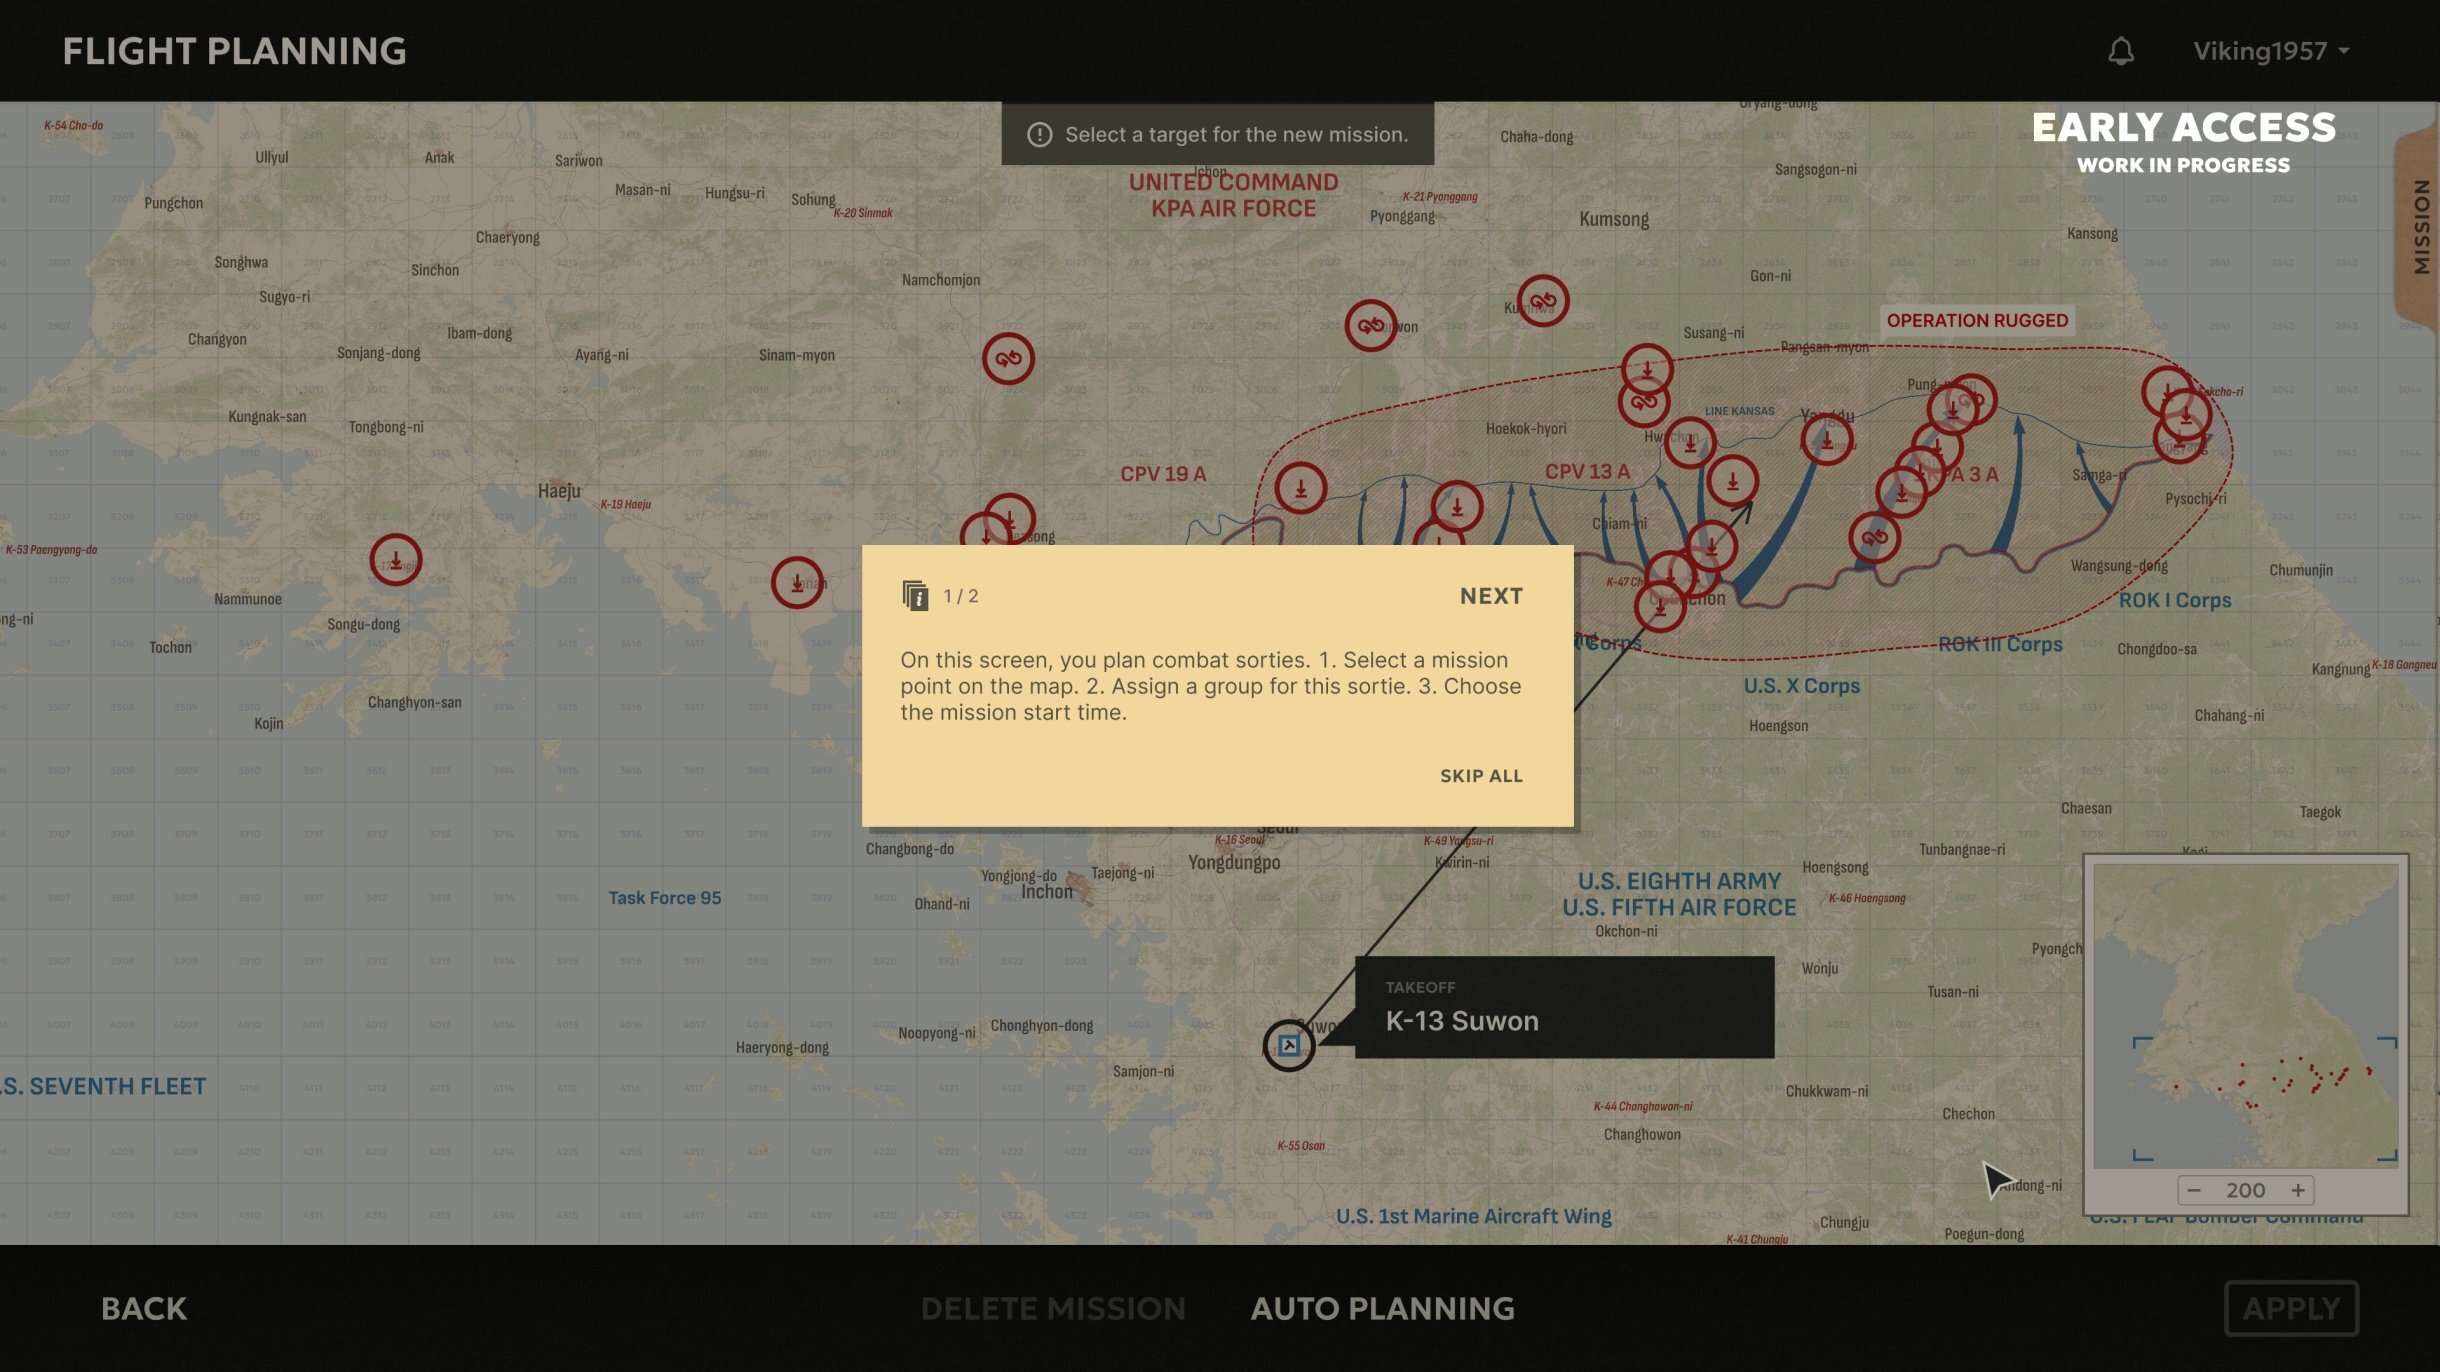2440x1372 pixels.
Task: Click the minimap overview of Korea
Action: (x=2246, y=1016)
